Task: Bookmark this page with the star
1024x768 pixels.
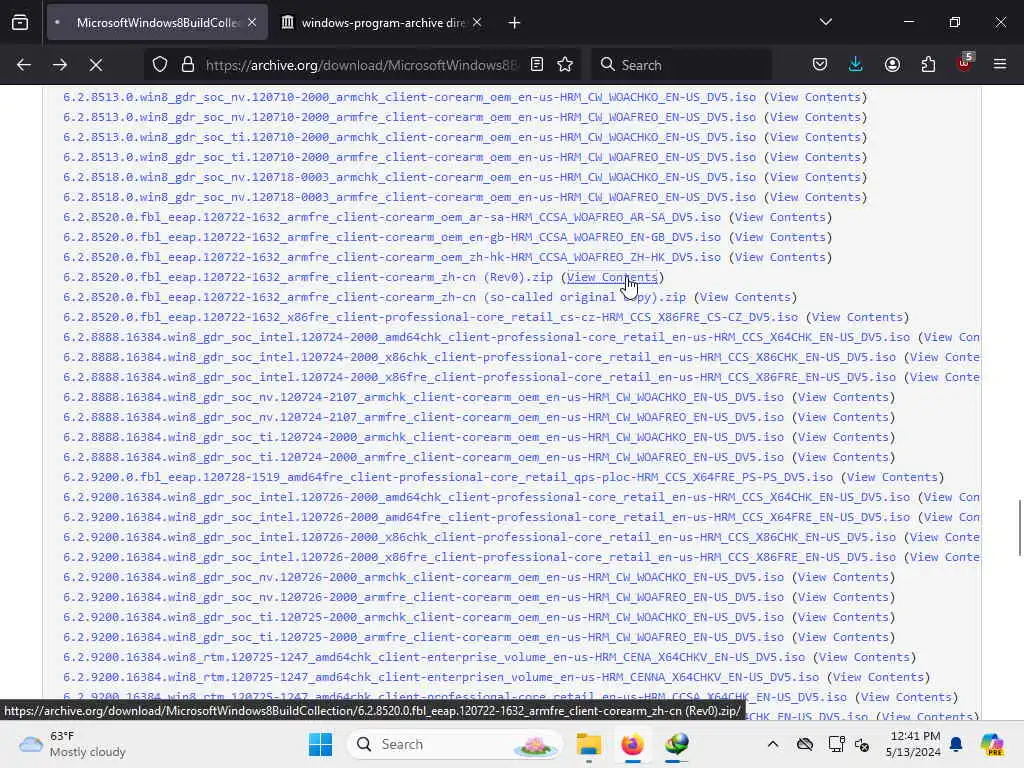Action: tap(566, 65)
